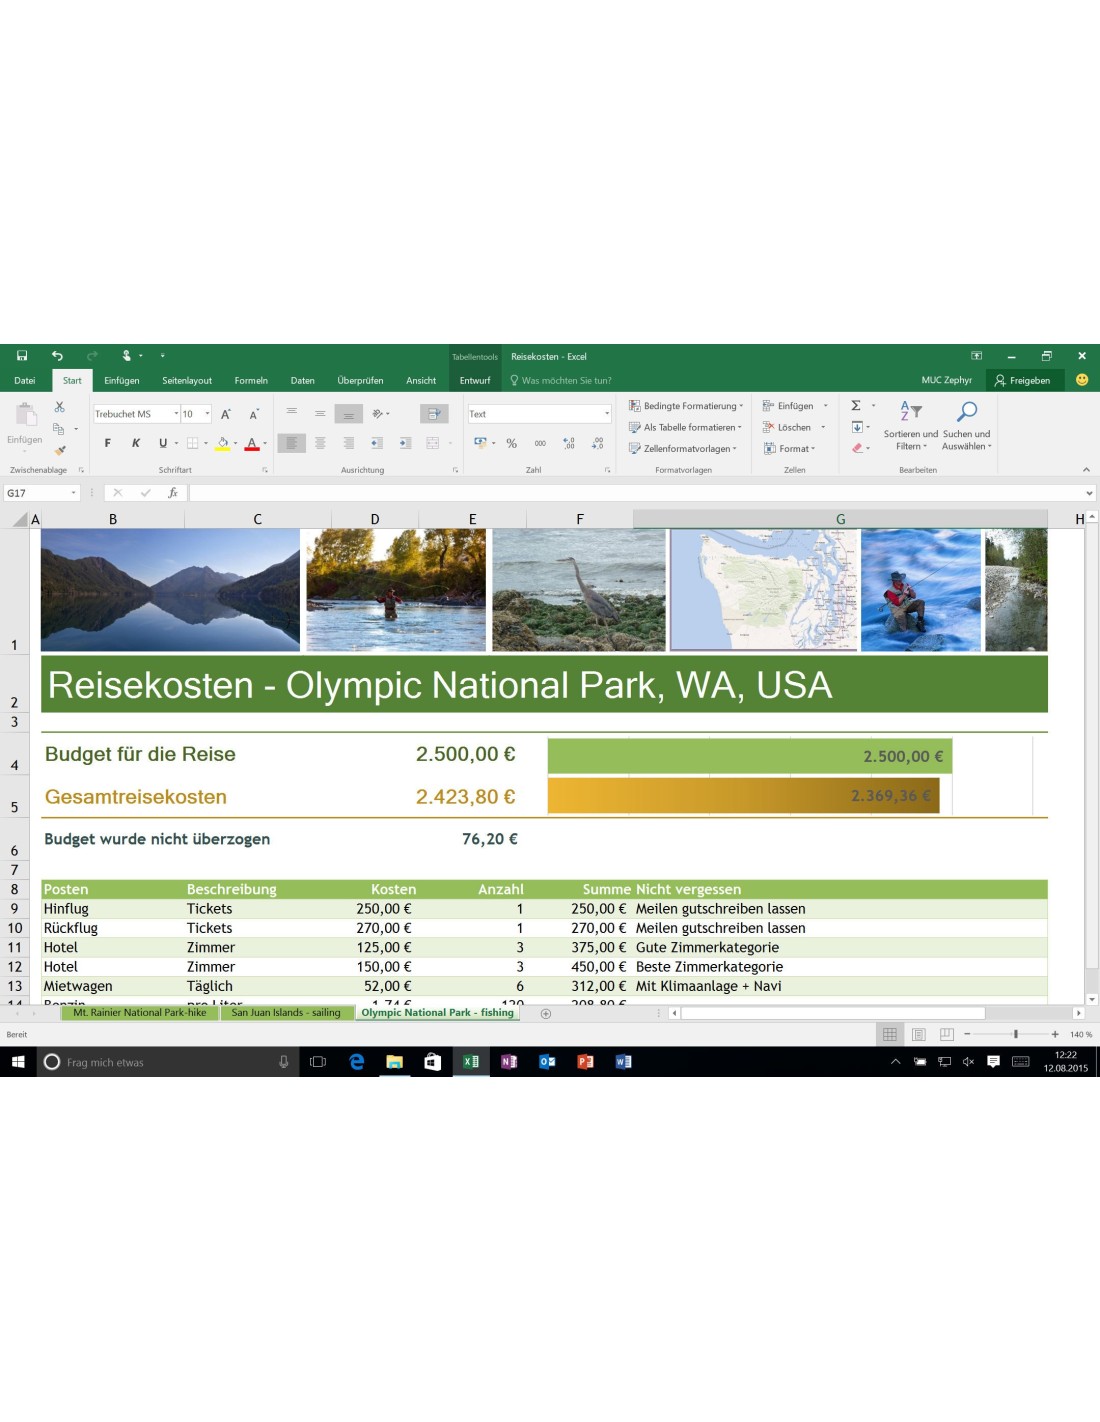
Task: Click the Format Painter brush icon
Action: (x=60, y=451)
